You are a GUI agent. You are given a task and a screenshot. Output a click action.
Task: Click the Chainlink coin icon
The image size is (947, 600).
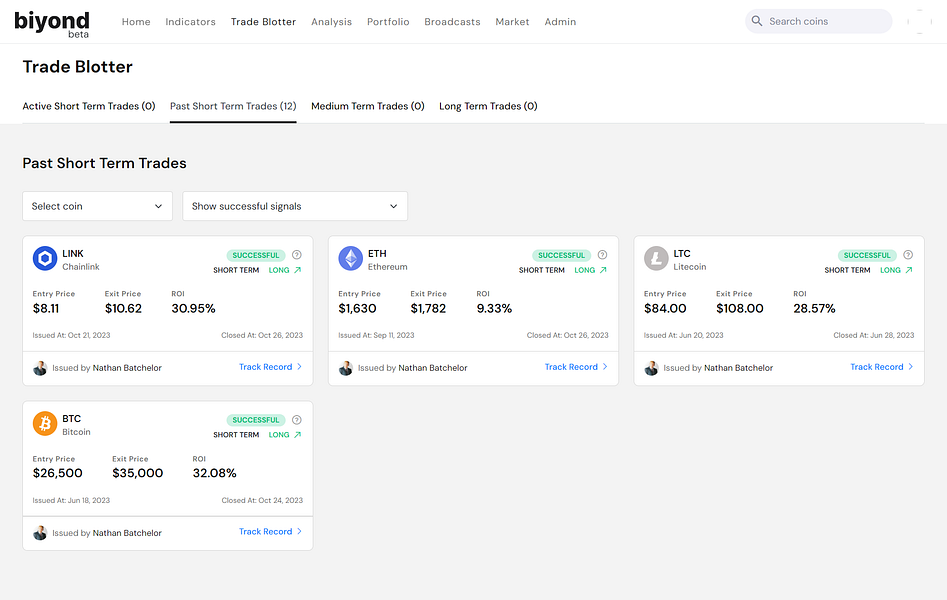click(45, 259)
